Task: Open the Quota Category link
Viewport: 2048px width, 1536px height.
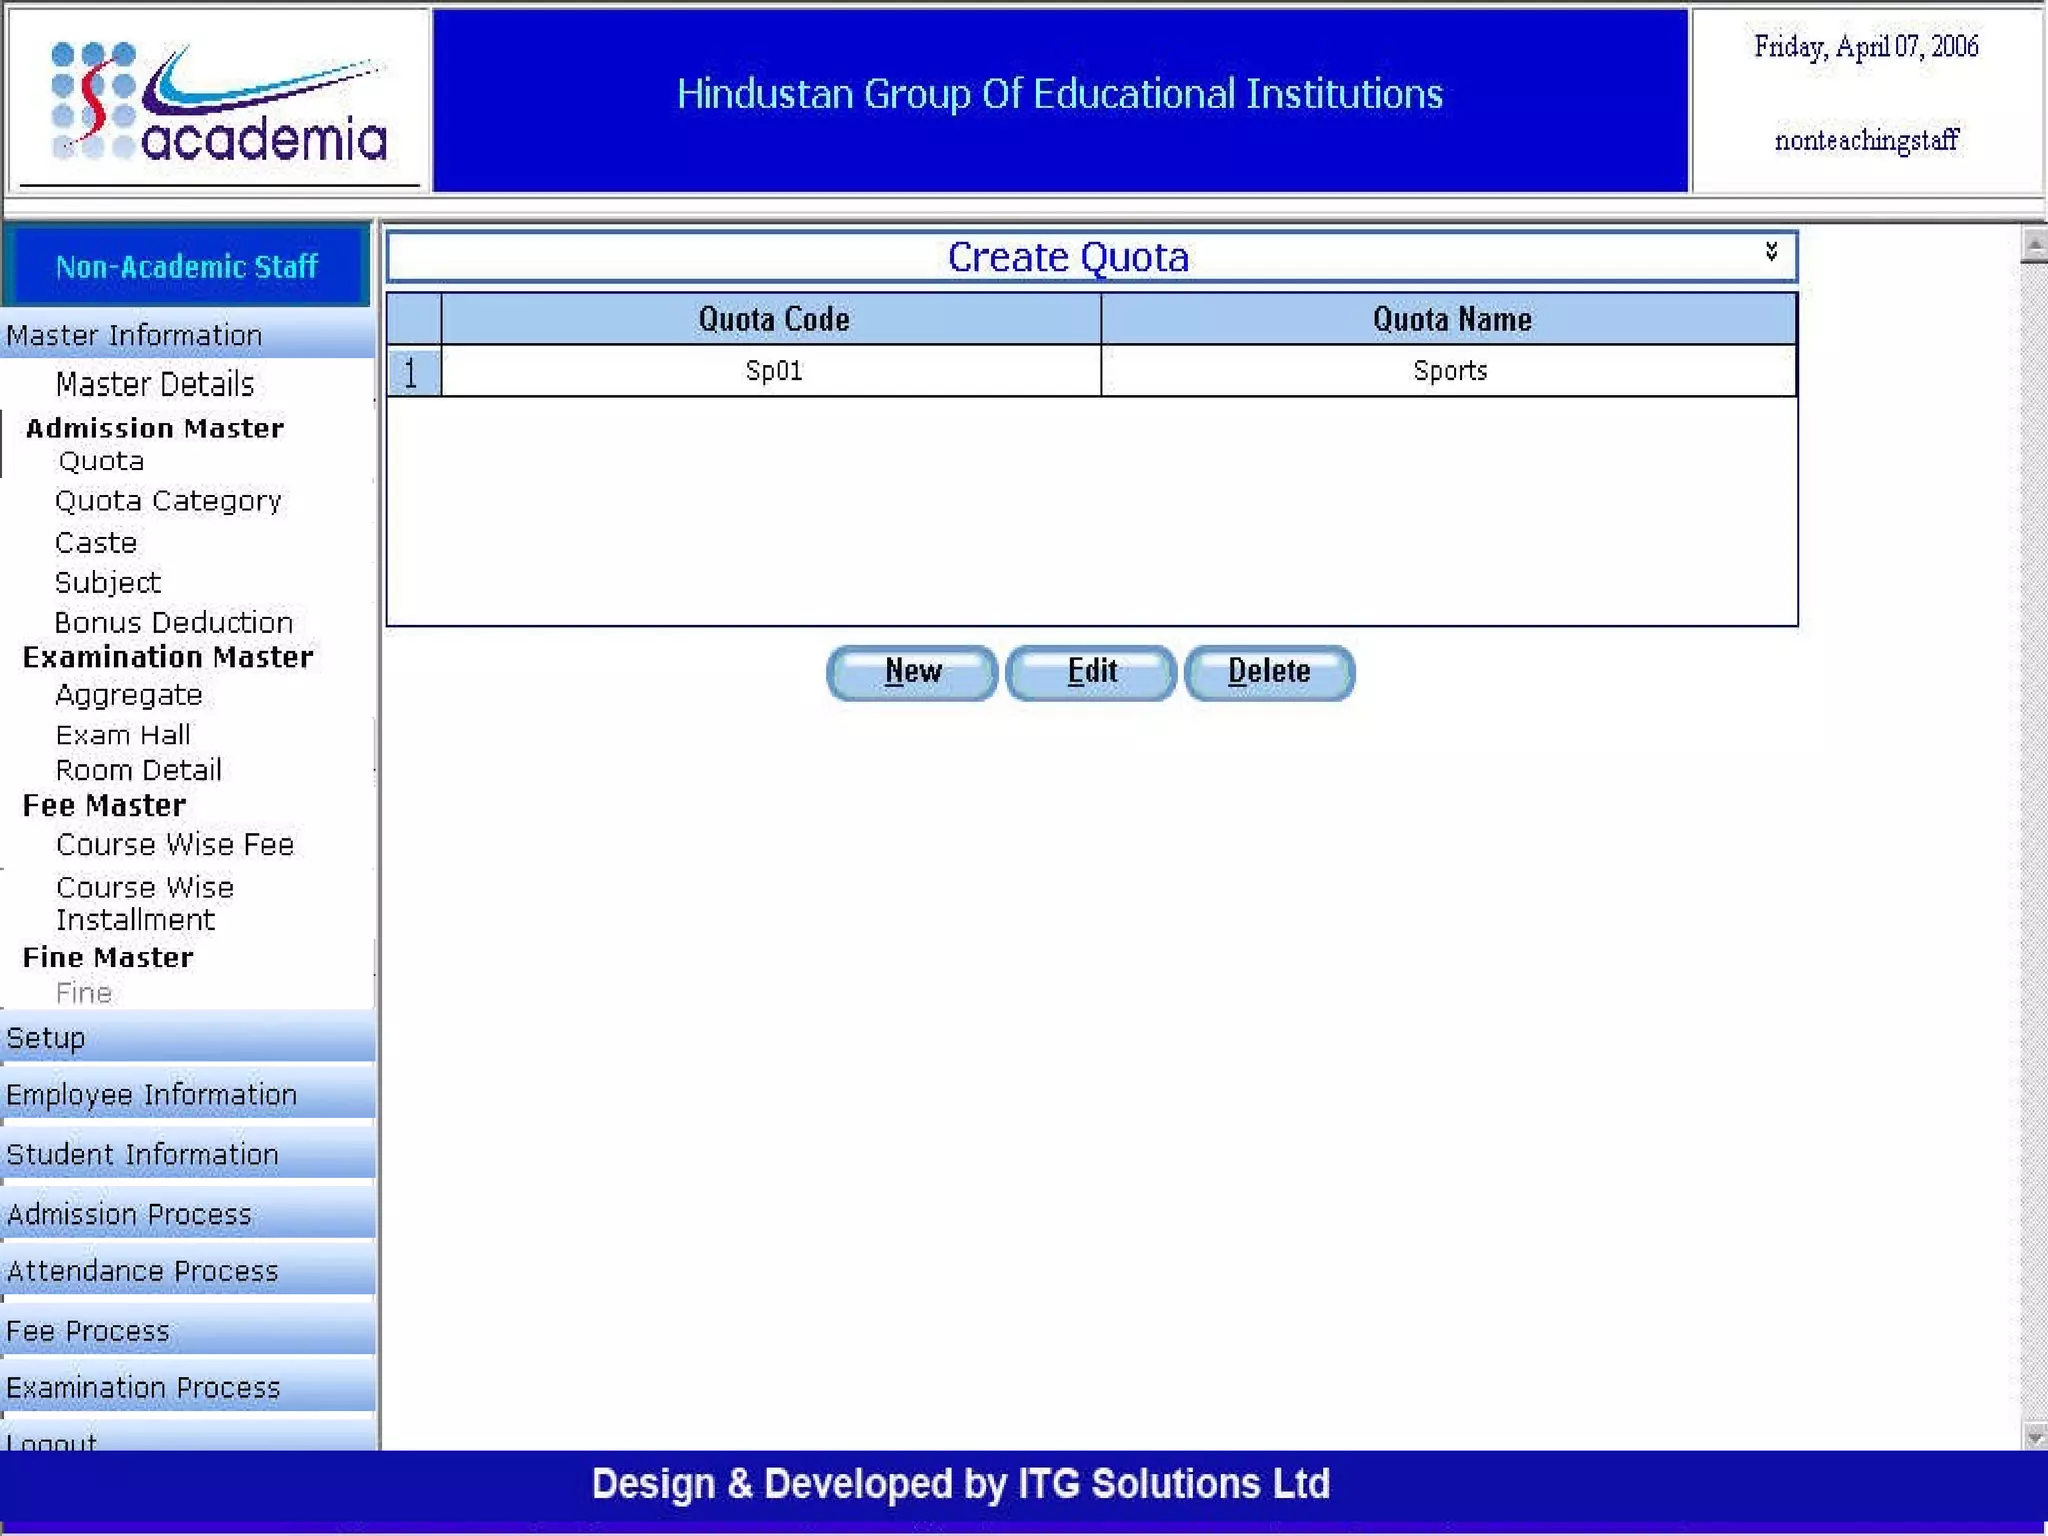Action: (x=168, y=501)
